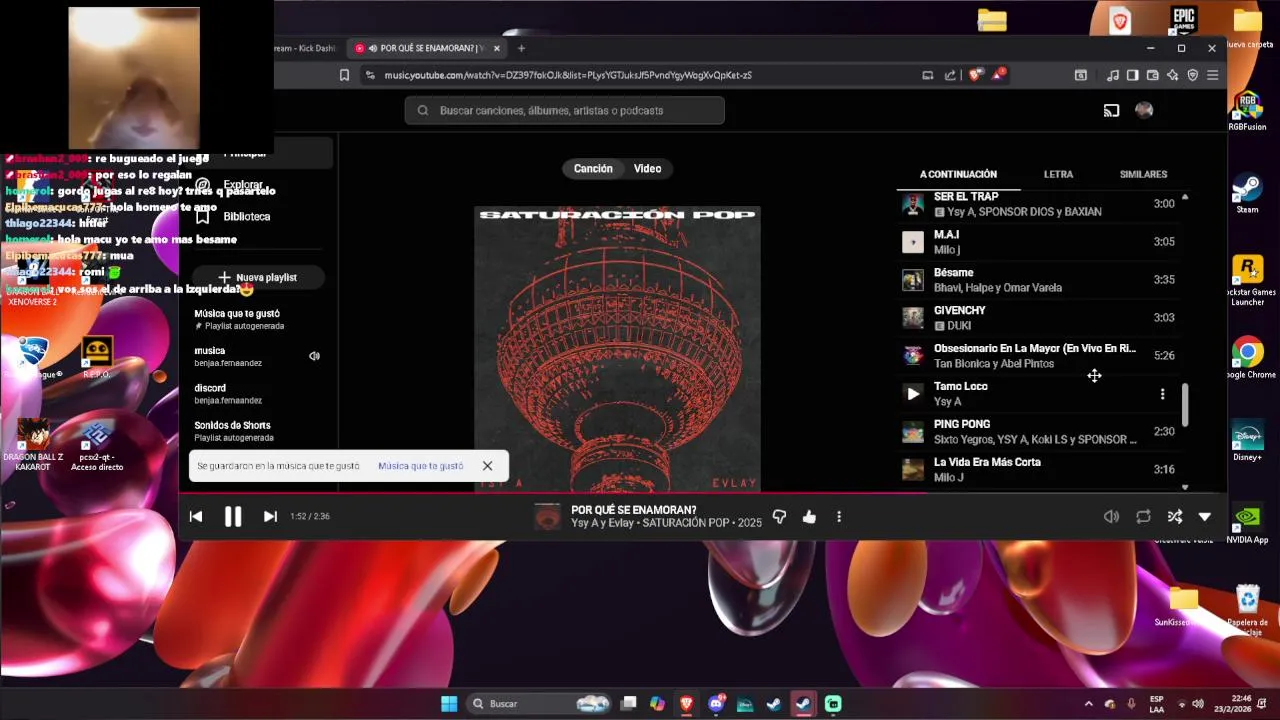Click the player volume speaker icon
This screenshot has width=1280, height=720.
tap(1111, 516)
